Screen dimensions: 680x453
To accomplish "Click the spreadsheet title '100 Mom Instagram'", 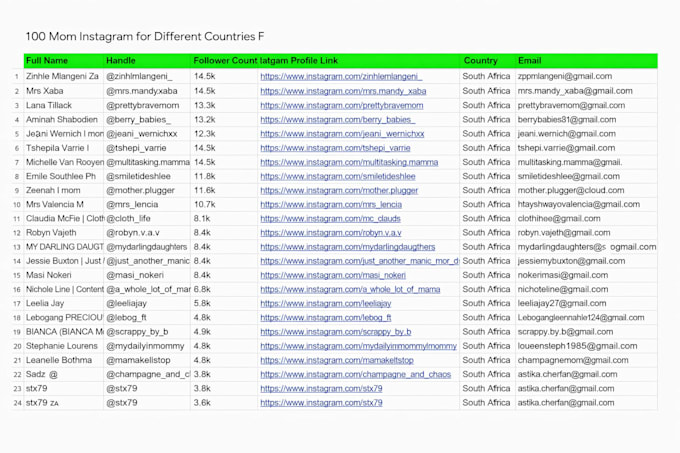I will (x=144, y=36).
